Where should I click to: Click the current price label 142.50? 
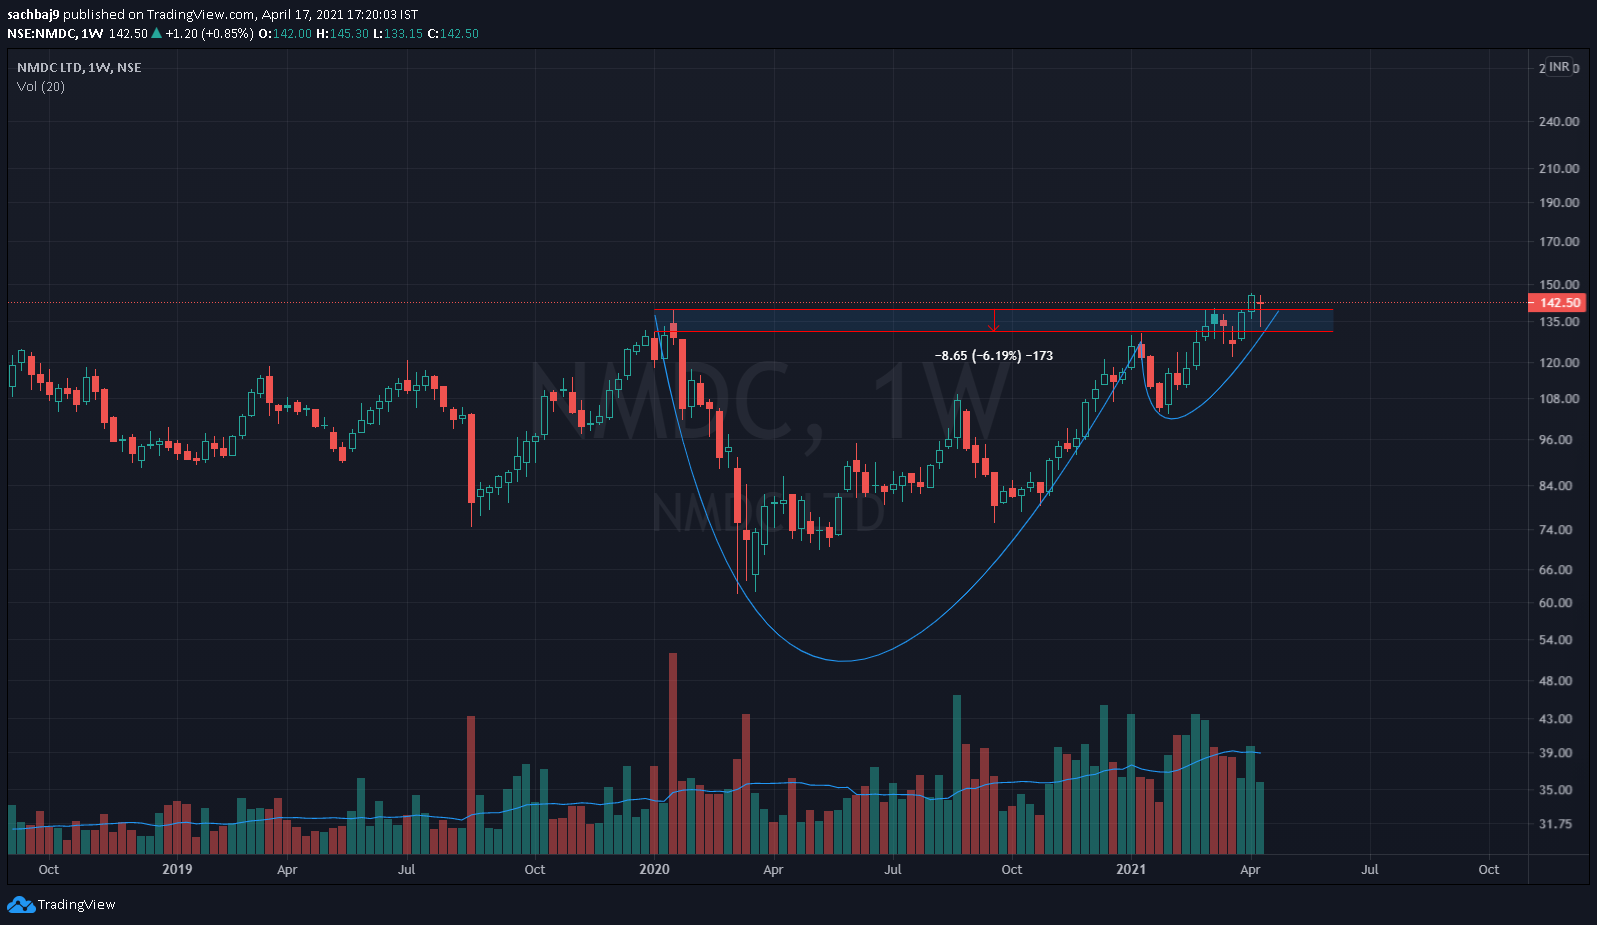[x=1558, y=302]
